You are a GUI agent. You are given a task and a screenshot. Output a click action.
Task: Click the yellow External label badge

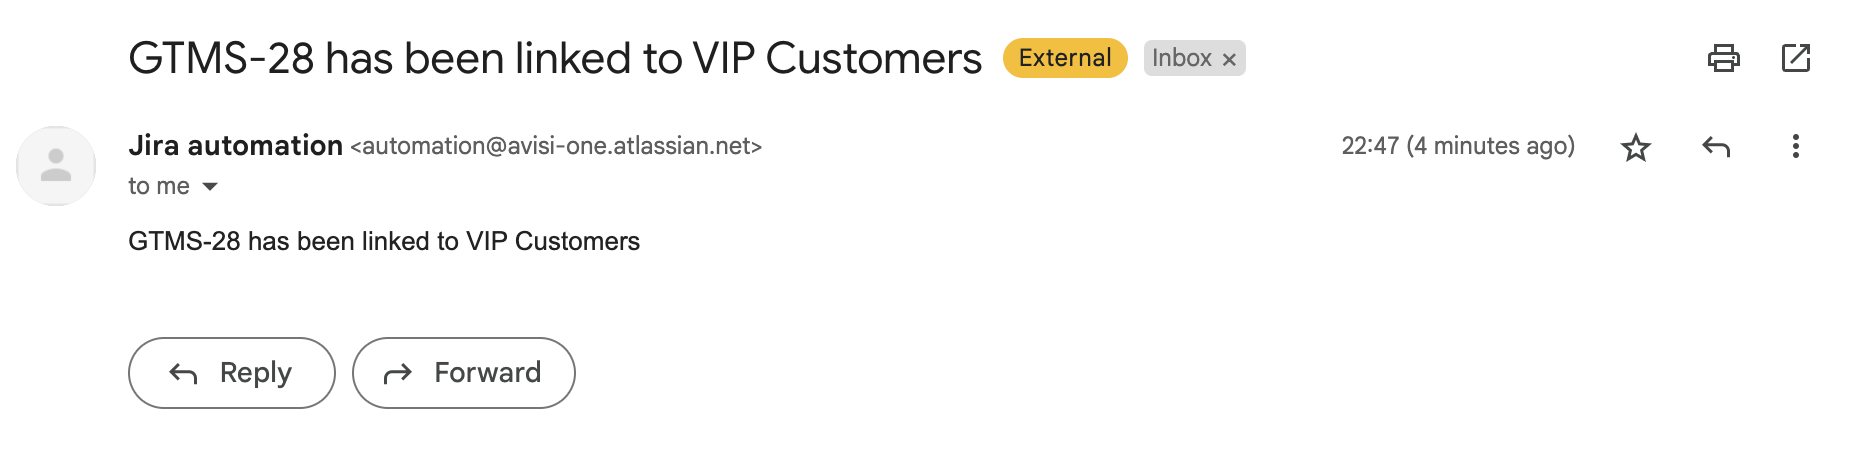tap(1065, 58)
